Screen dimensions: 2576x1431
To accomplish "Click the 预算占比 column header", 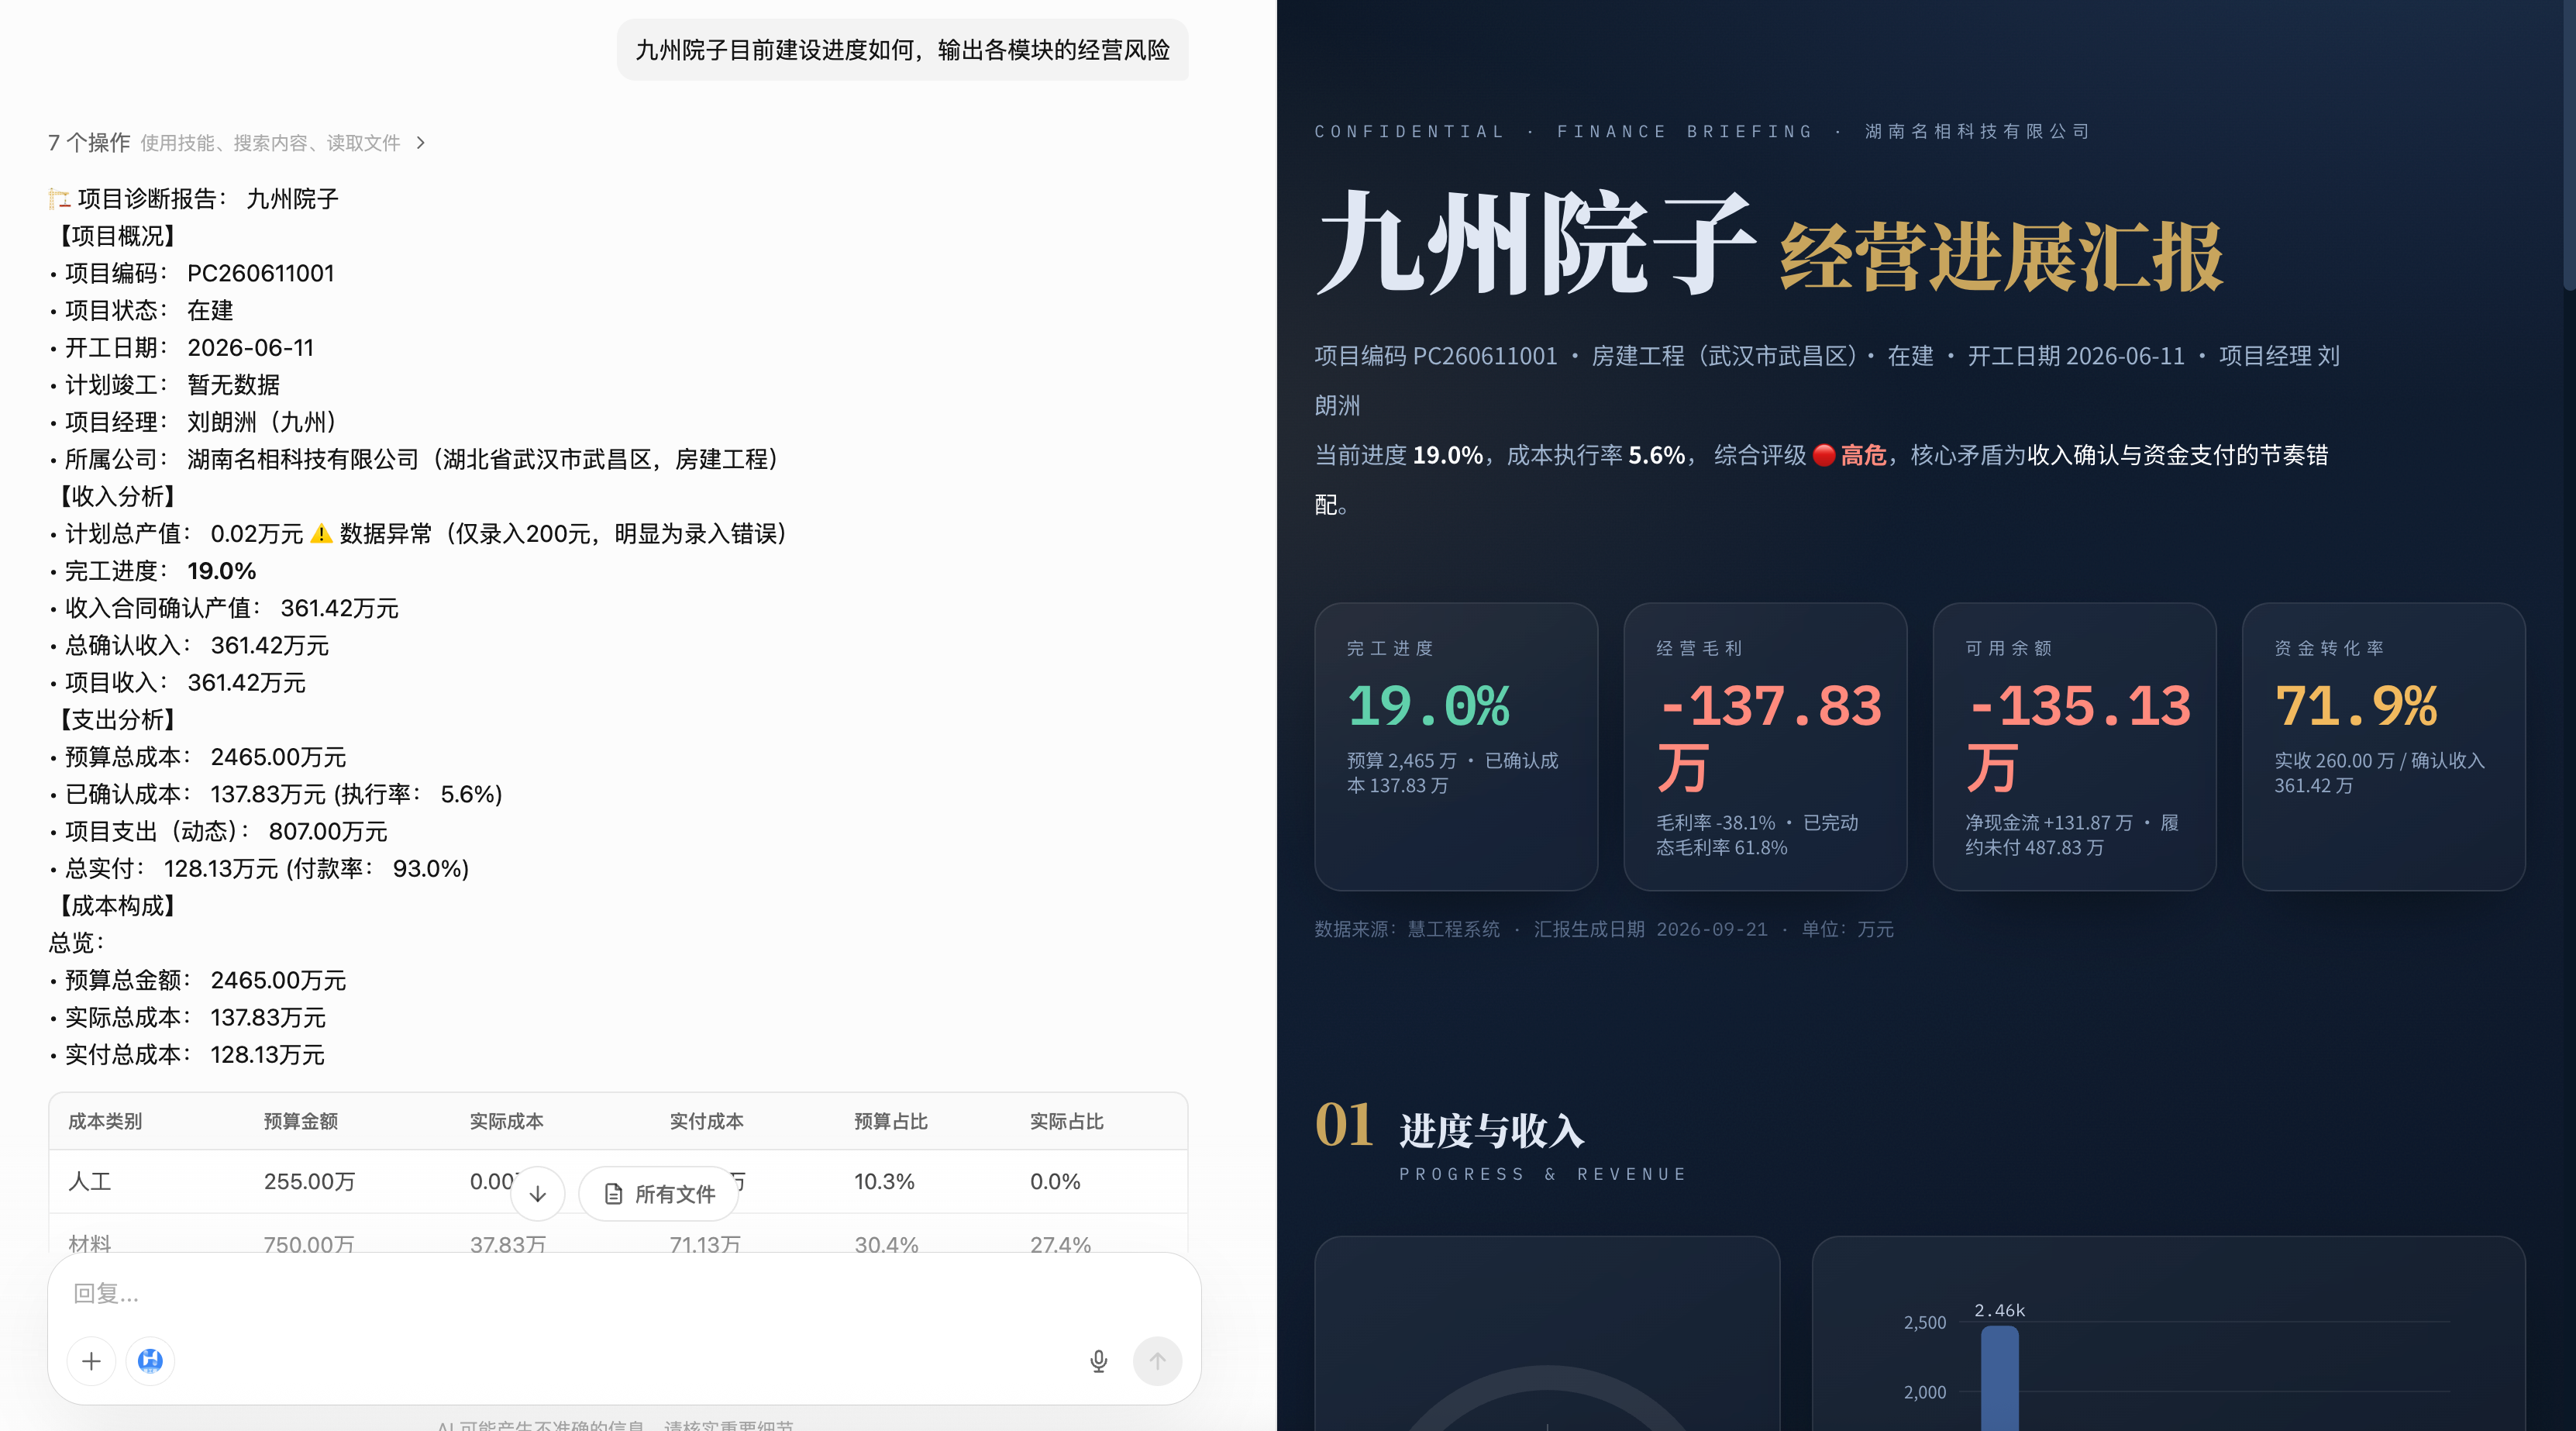I will [890, 1121].
